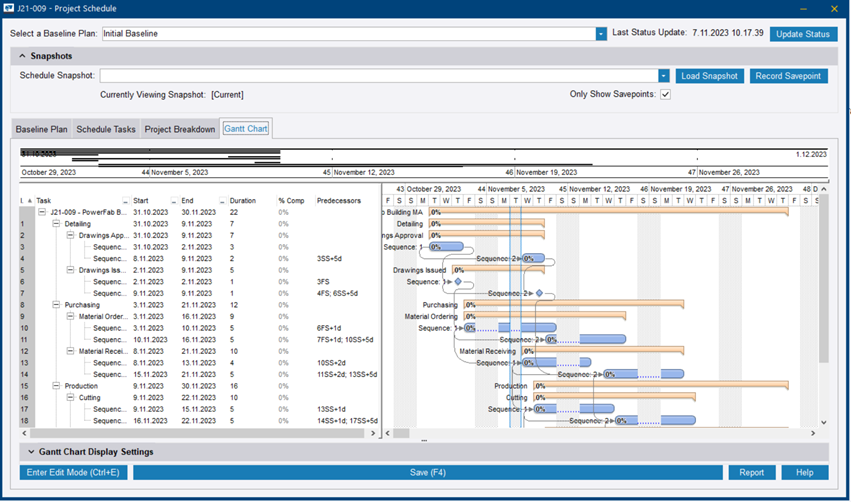Click the J21-009 app icon in the title bar
This screenshot has width=851, height=503.
10,9
